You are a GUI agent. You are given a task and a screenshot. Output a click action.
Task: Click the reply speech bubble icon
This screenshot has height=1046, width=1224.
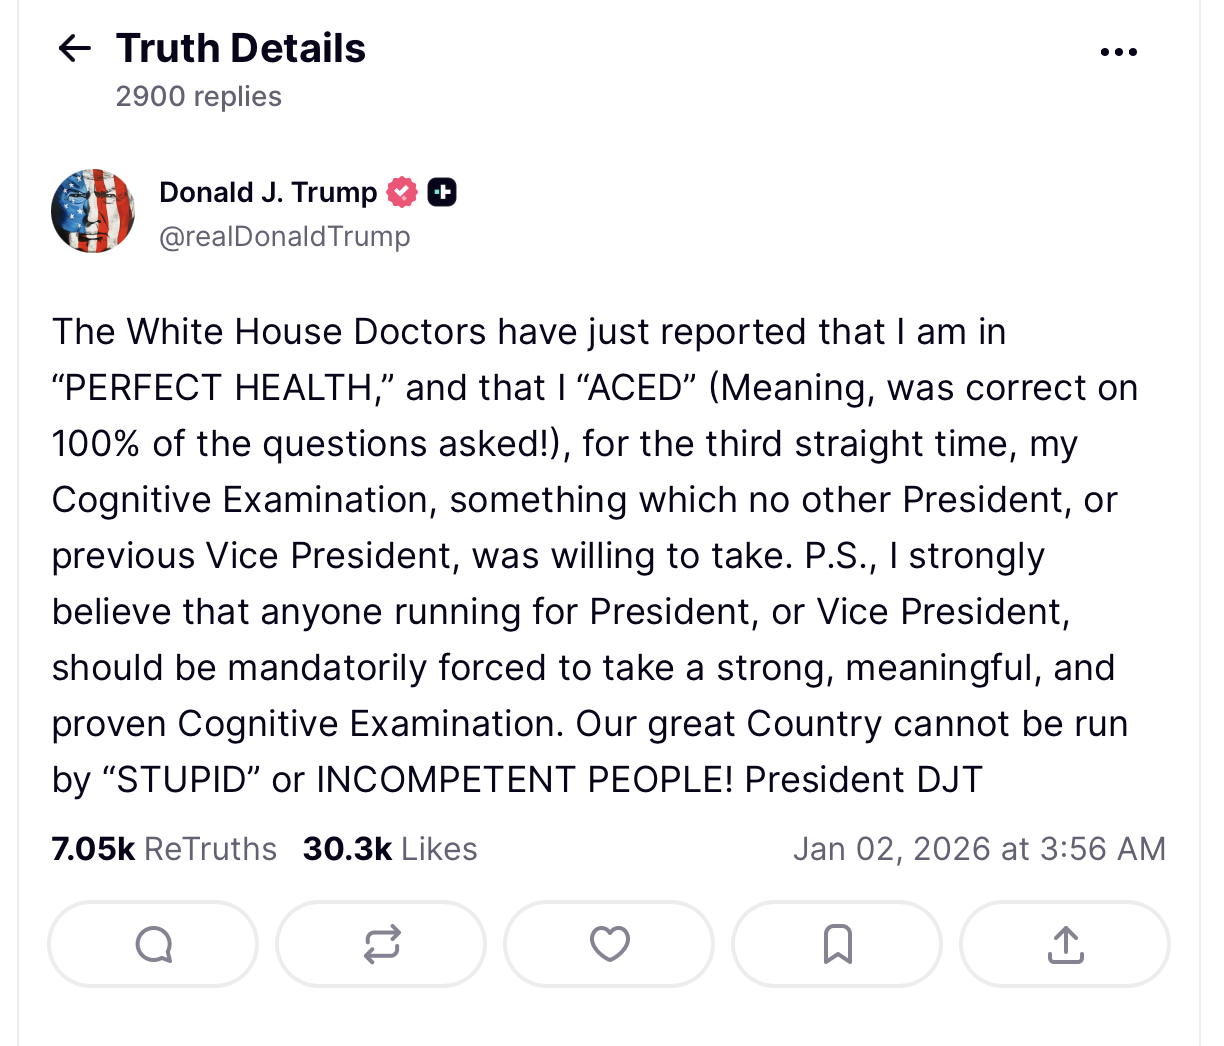(x=153, y=944)
